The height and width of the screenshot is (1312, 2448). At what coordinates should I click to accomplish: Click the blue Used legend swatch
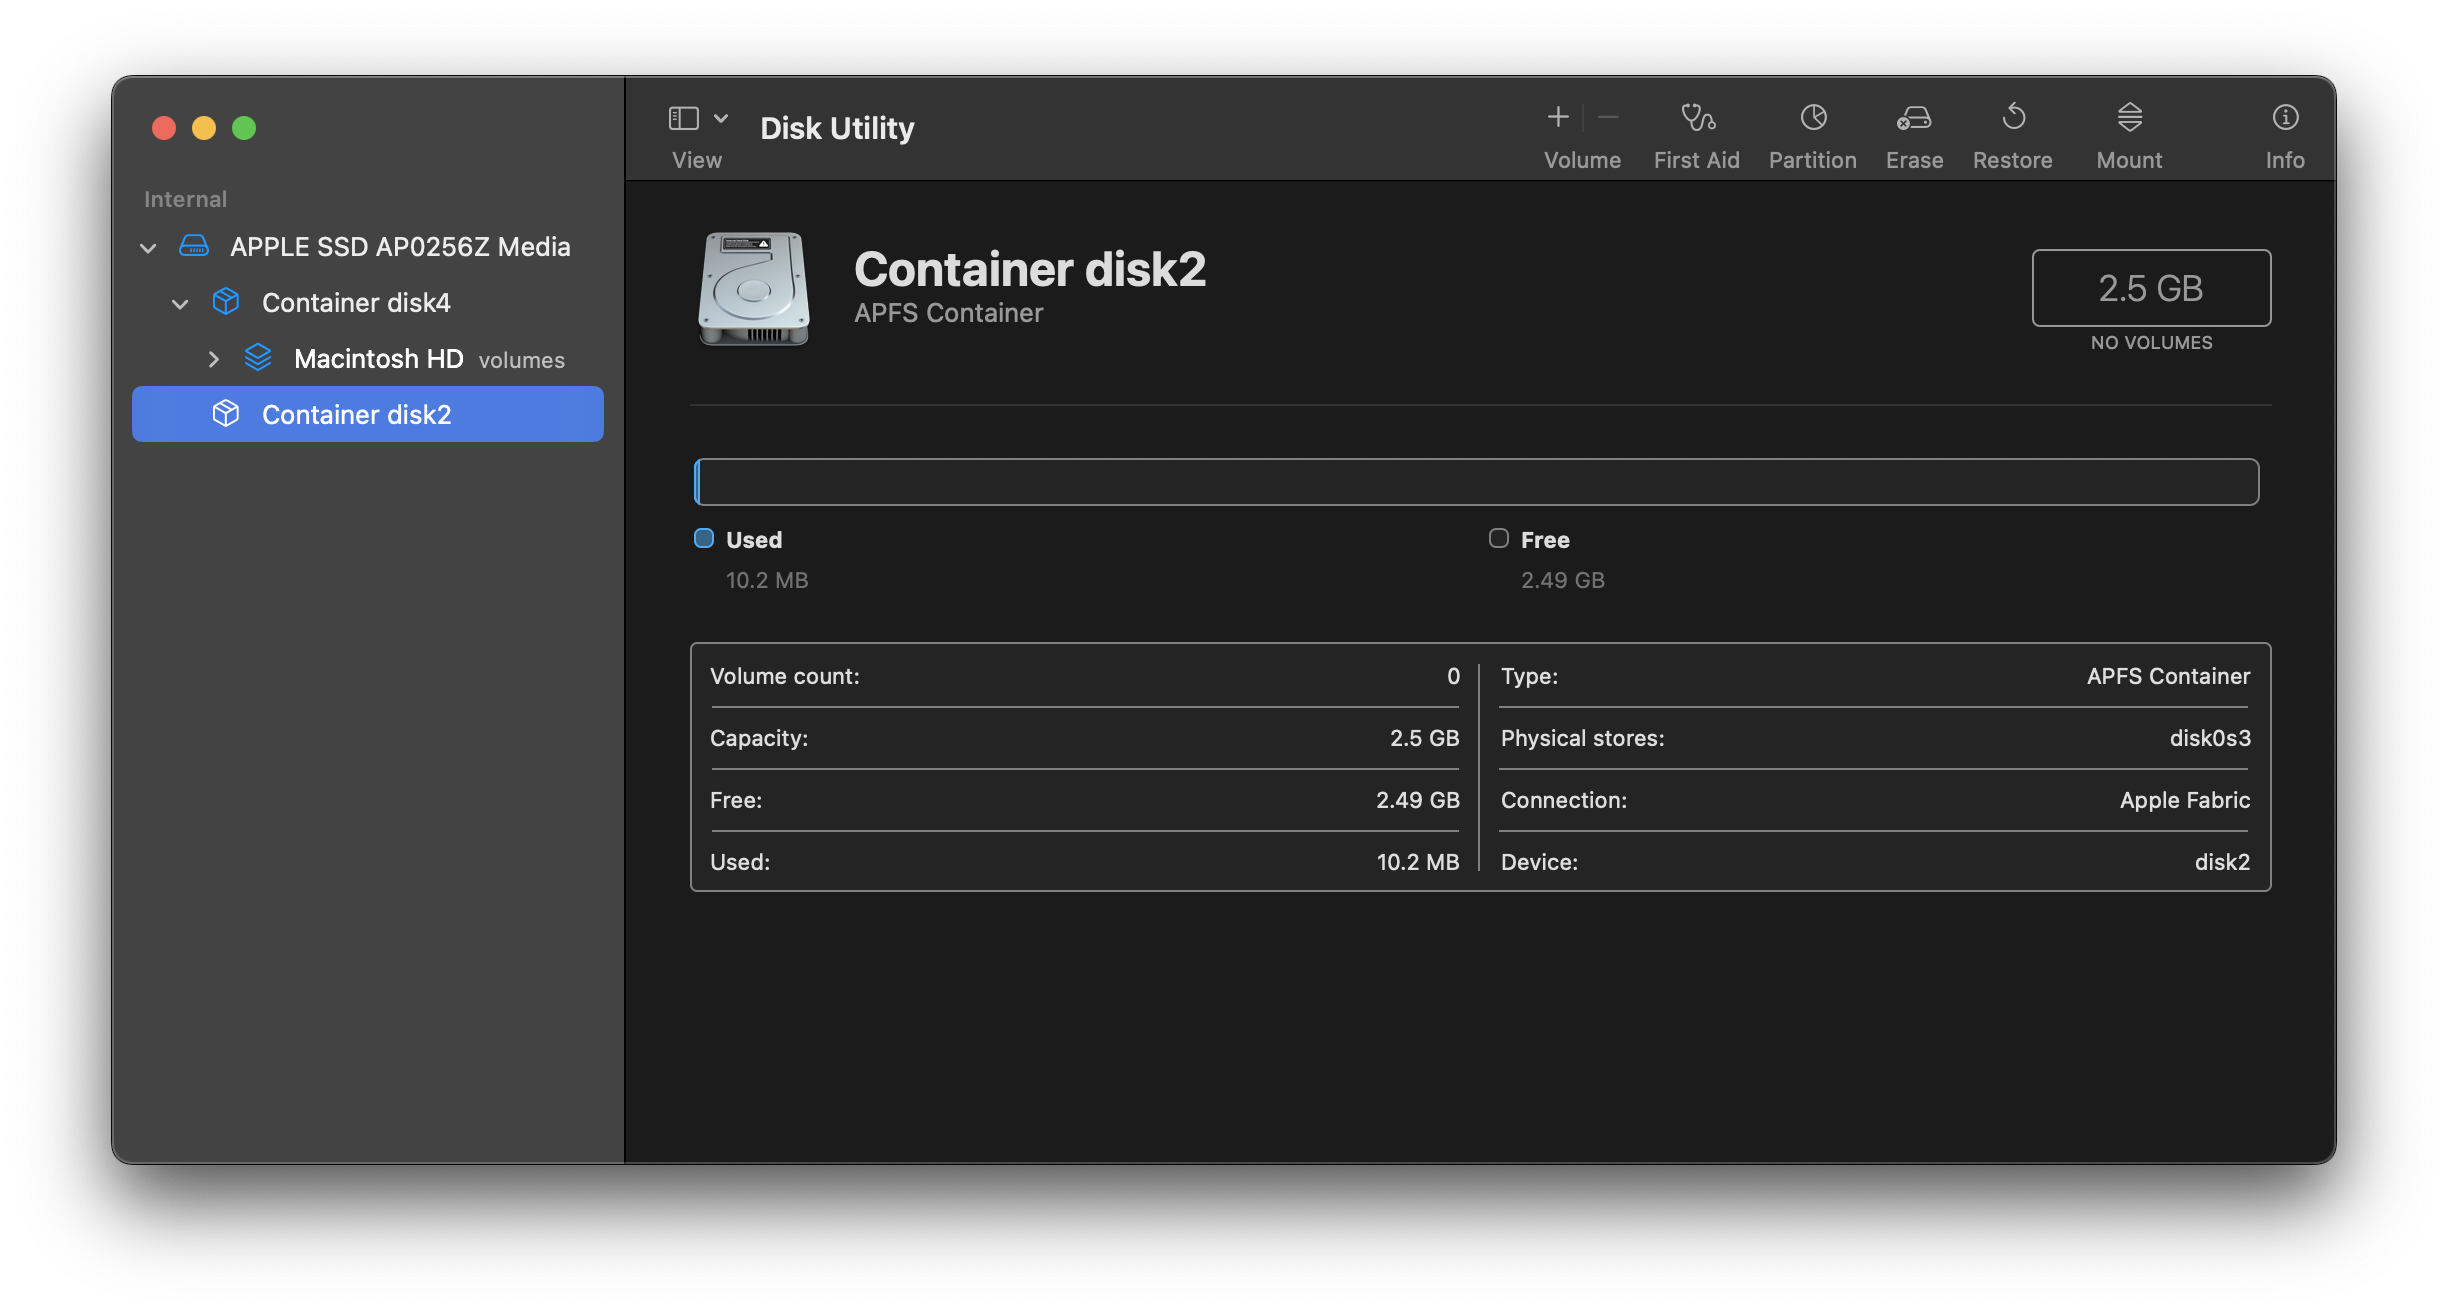(704, 539)
